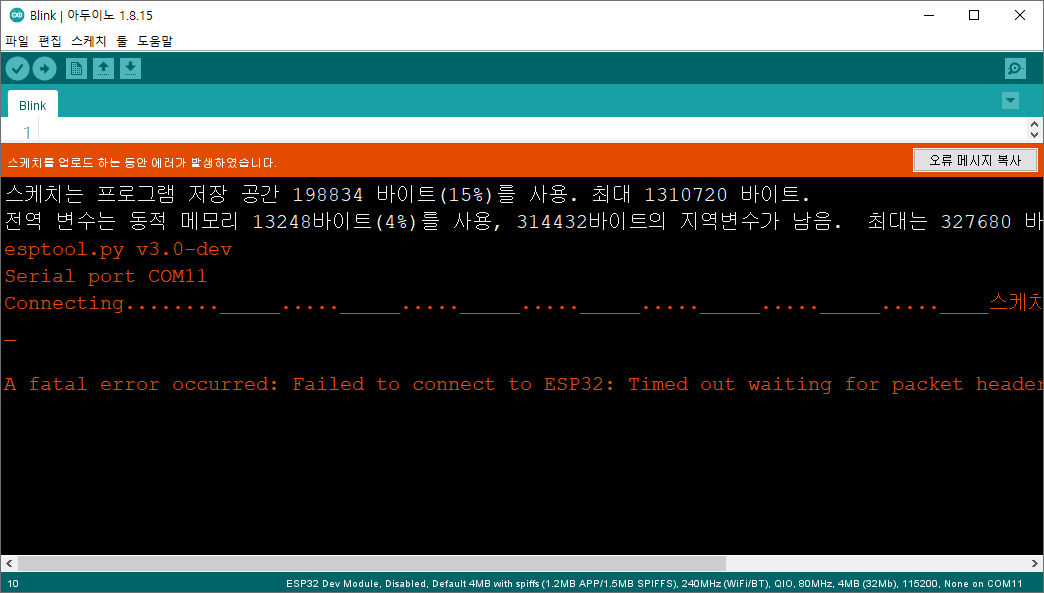Click the line number 10 in status bar
Image resolution: width=1044 pixels, height=593 pixels.
point(13,584)
